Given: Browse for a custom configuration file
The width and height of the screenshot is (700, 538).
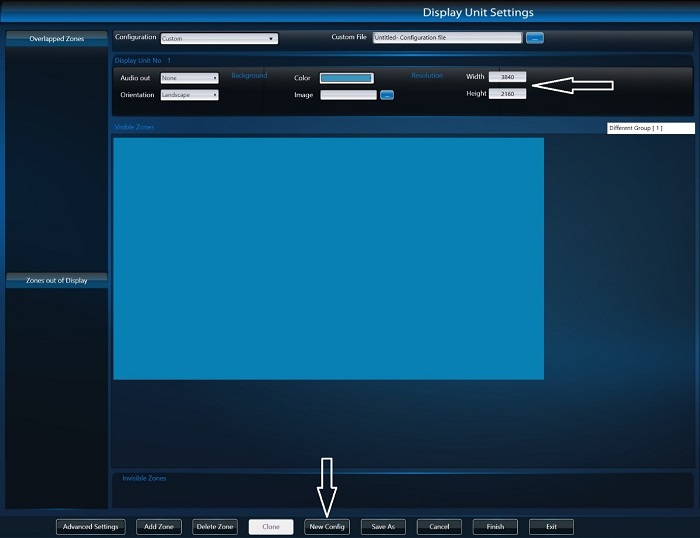Looking at the screenshot, I should coord(535,38).
